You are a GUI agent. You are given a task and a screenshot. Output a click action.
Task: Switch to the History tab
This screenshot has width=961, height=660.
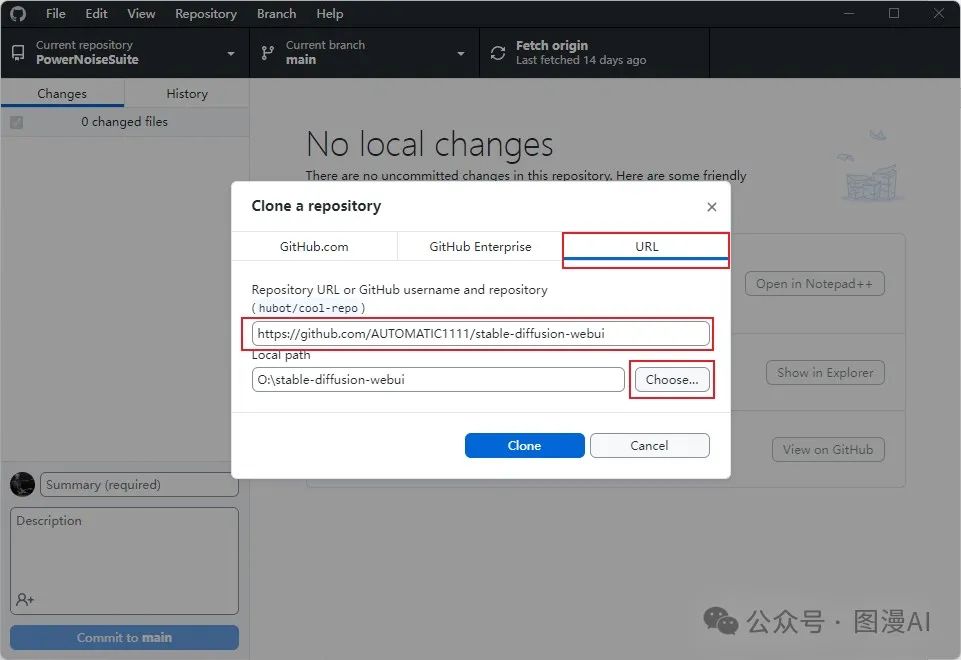(x=187, y=93)
